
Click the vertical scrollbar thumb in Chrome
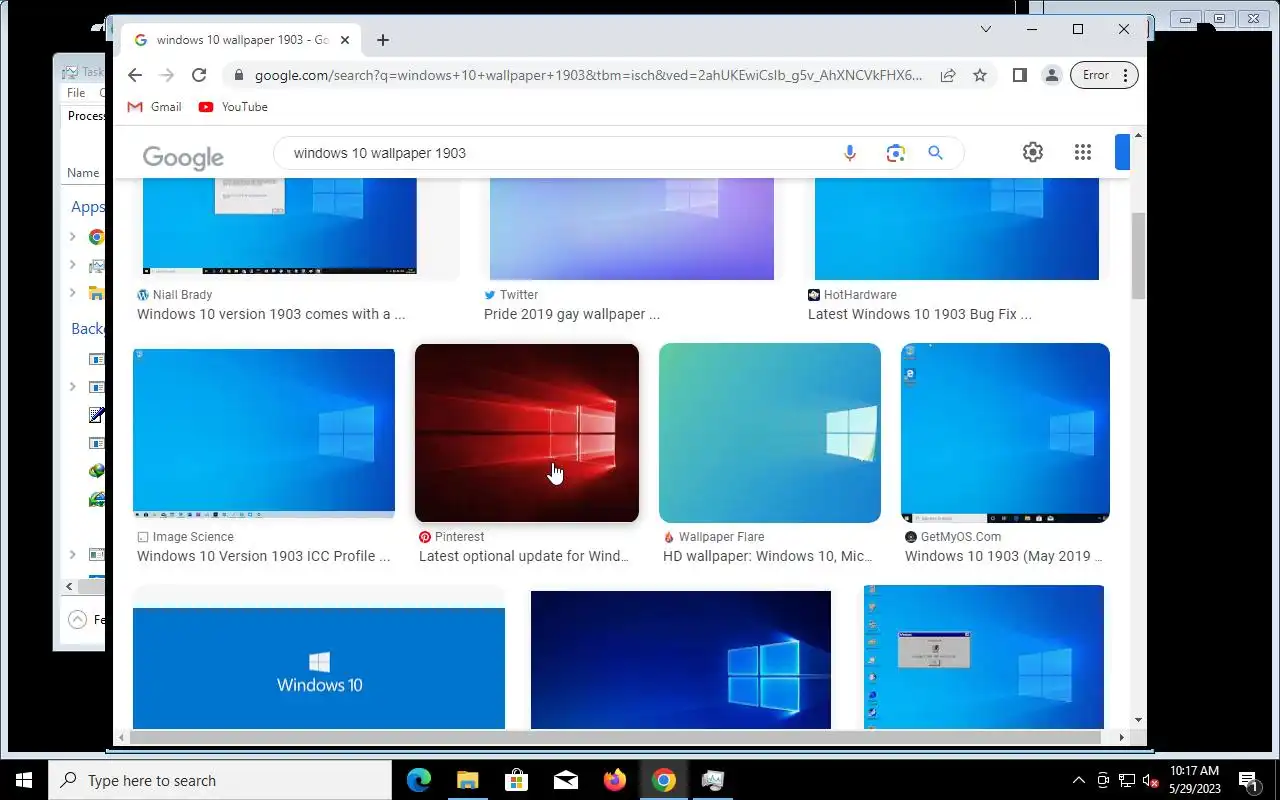(x=1138, y=255)
